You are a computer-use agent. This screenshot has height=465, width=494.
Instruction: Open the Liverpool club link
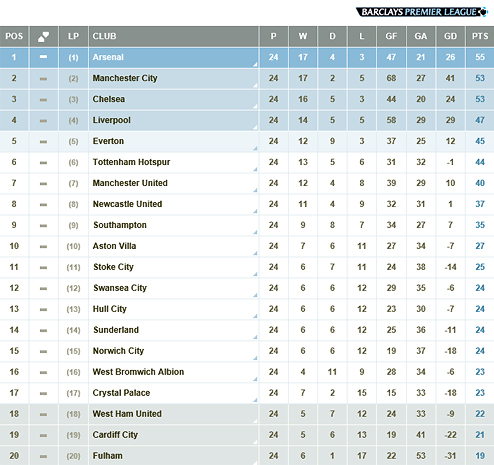point(112,120)
